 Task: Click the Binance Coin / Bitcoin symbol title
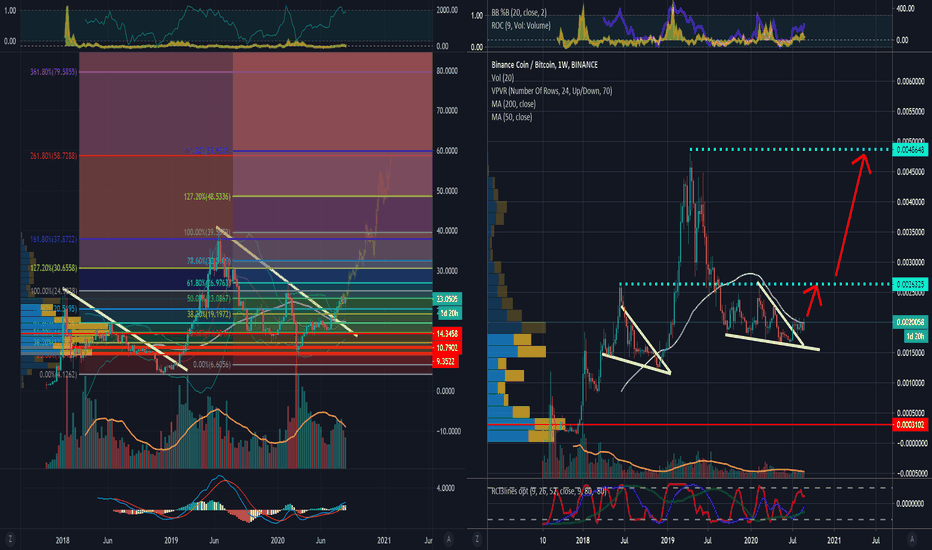point(544,65)
